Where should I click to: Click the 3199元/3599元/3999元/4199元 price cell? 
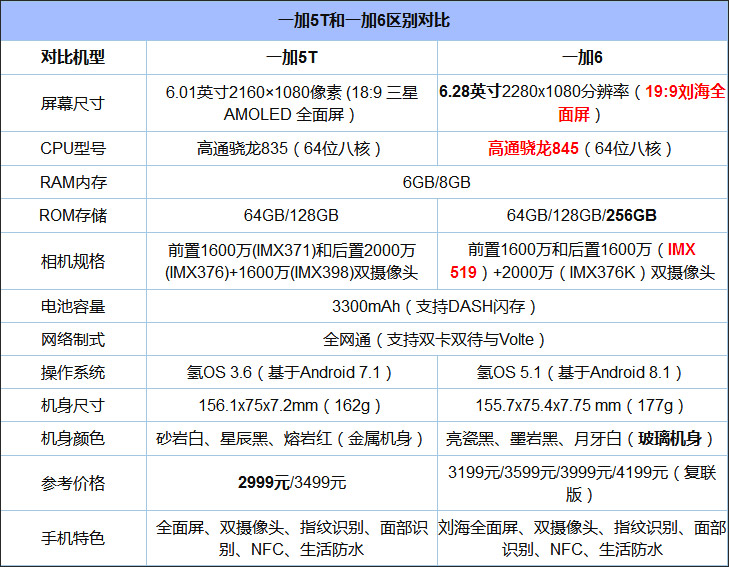(583, 483)
